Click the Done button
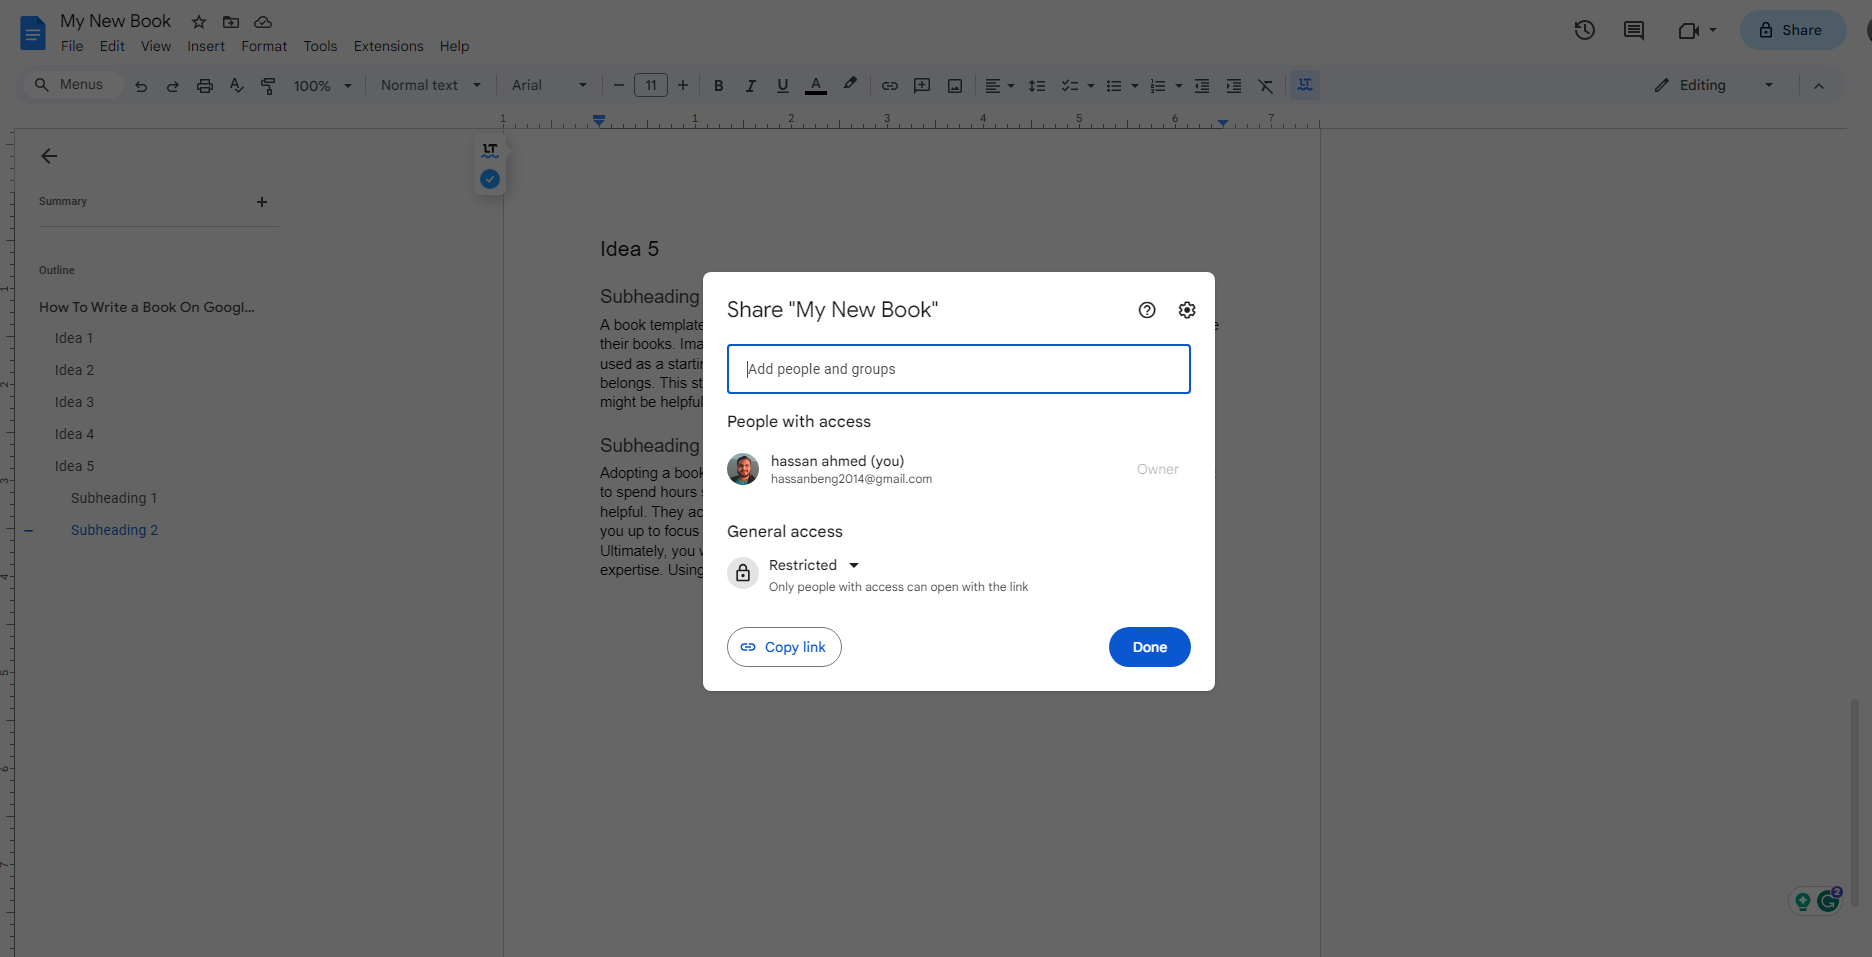 1149,647
